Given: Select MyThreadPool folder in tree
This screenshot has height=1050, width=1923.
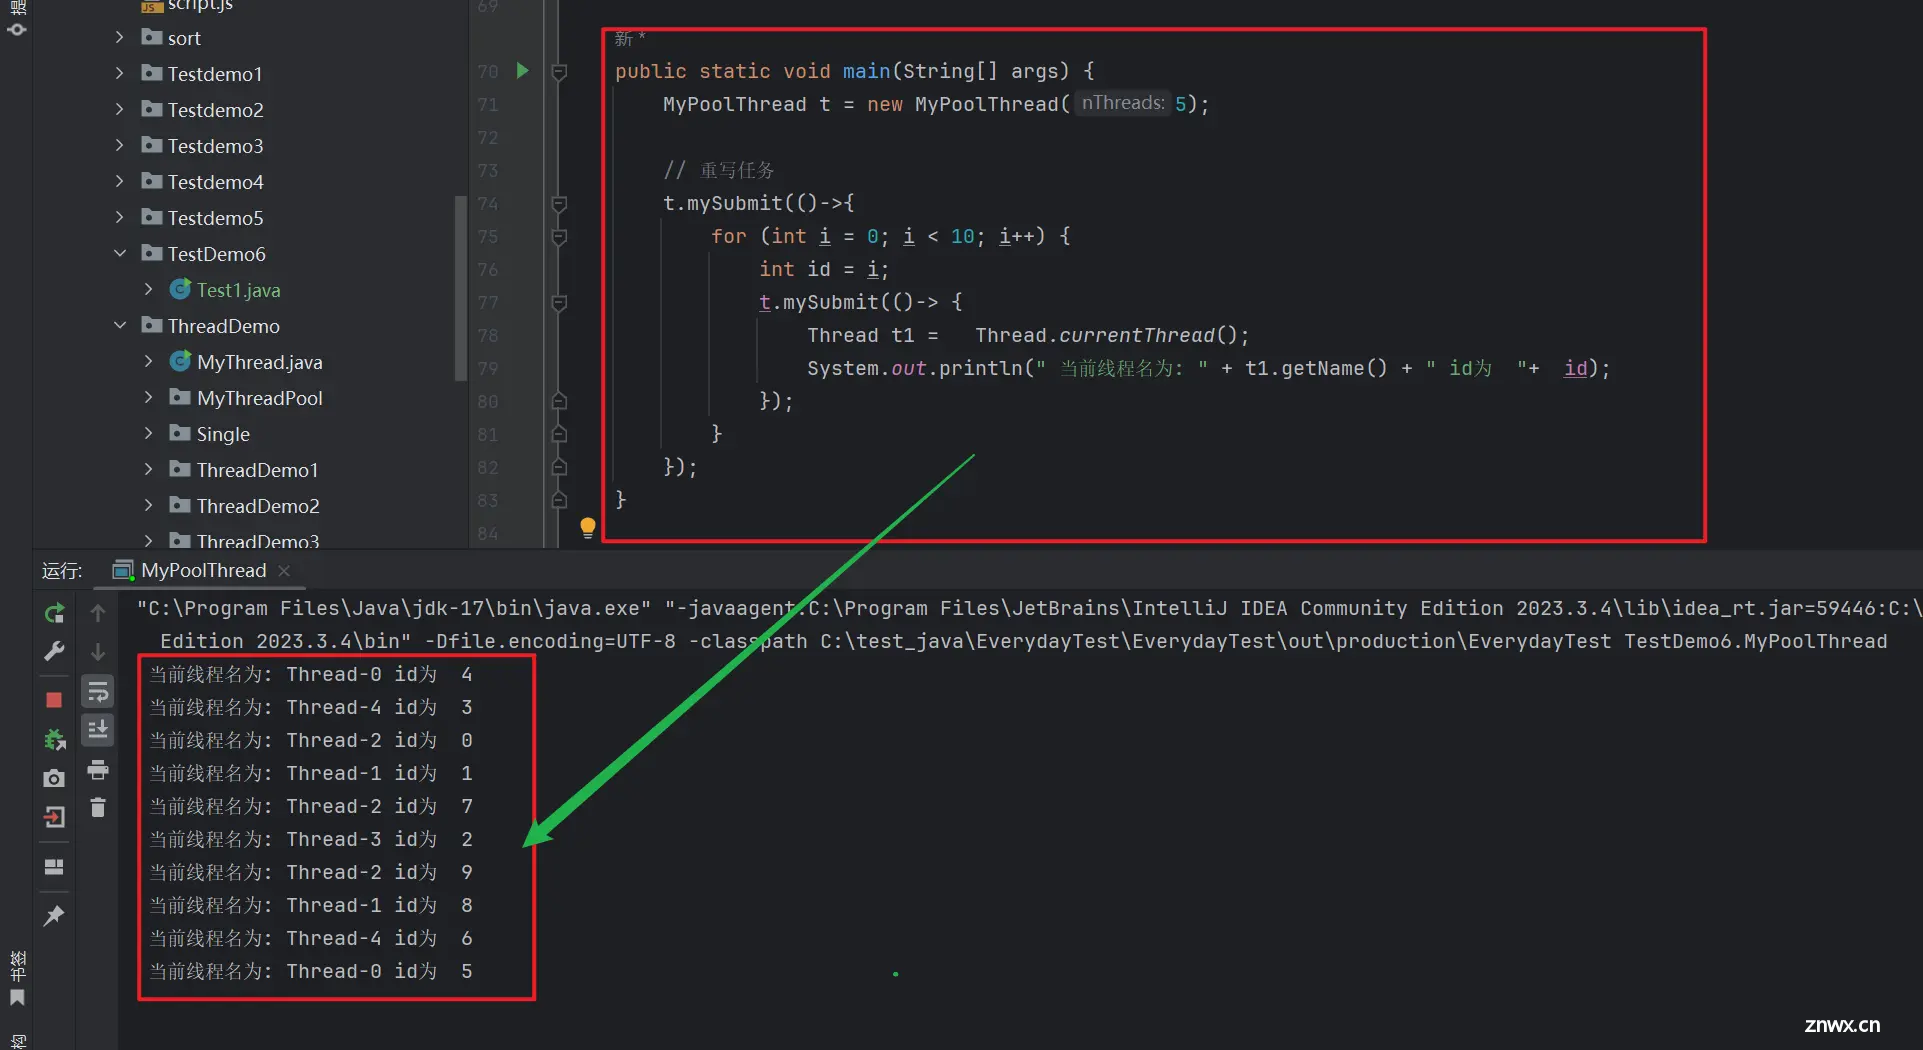Looking at the screenshot, I should tap(259, 398).
